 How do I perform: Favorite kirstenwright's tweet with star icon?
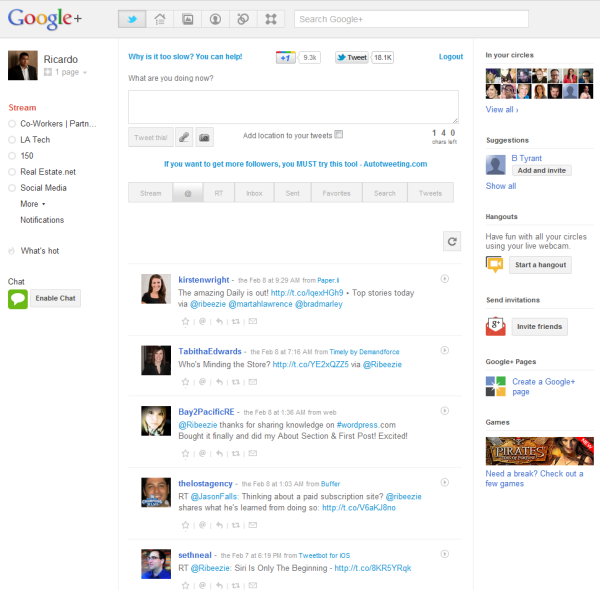tap(185, 321)
